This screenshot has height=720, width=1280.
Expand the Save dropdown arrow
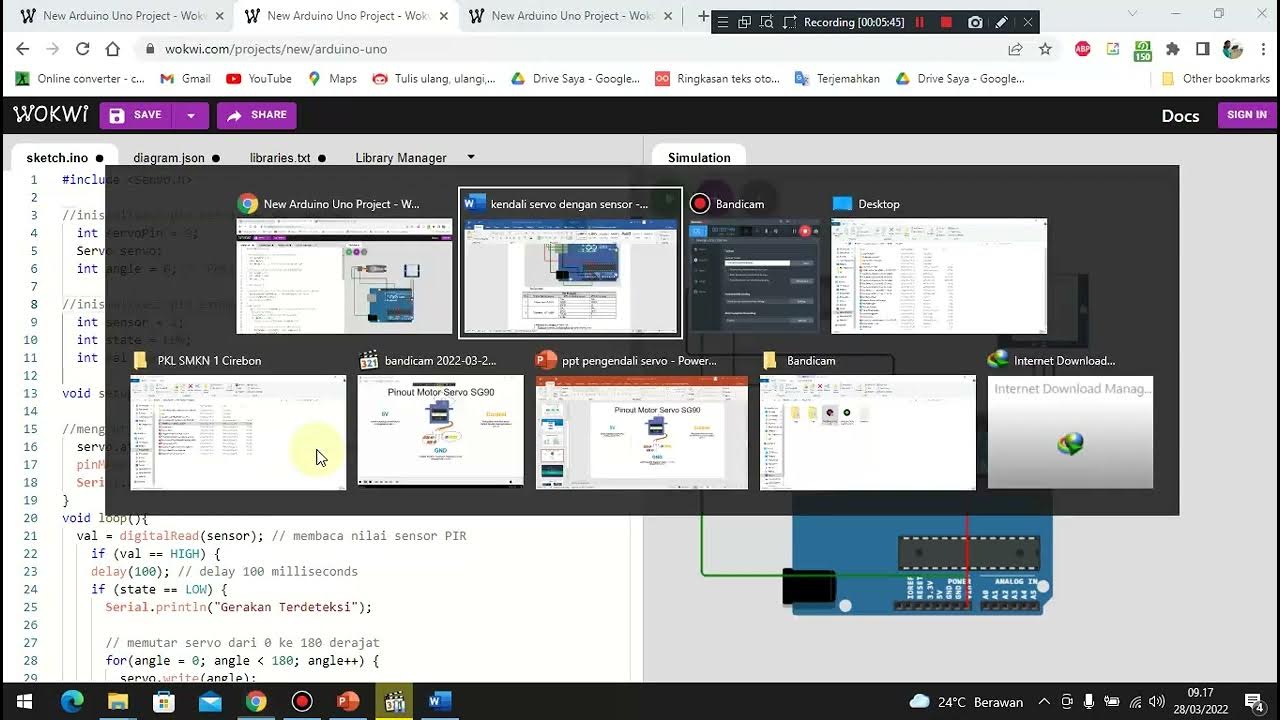tap(190, 115)
